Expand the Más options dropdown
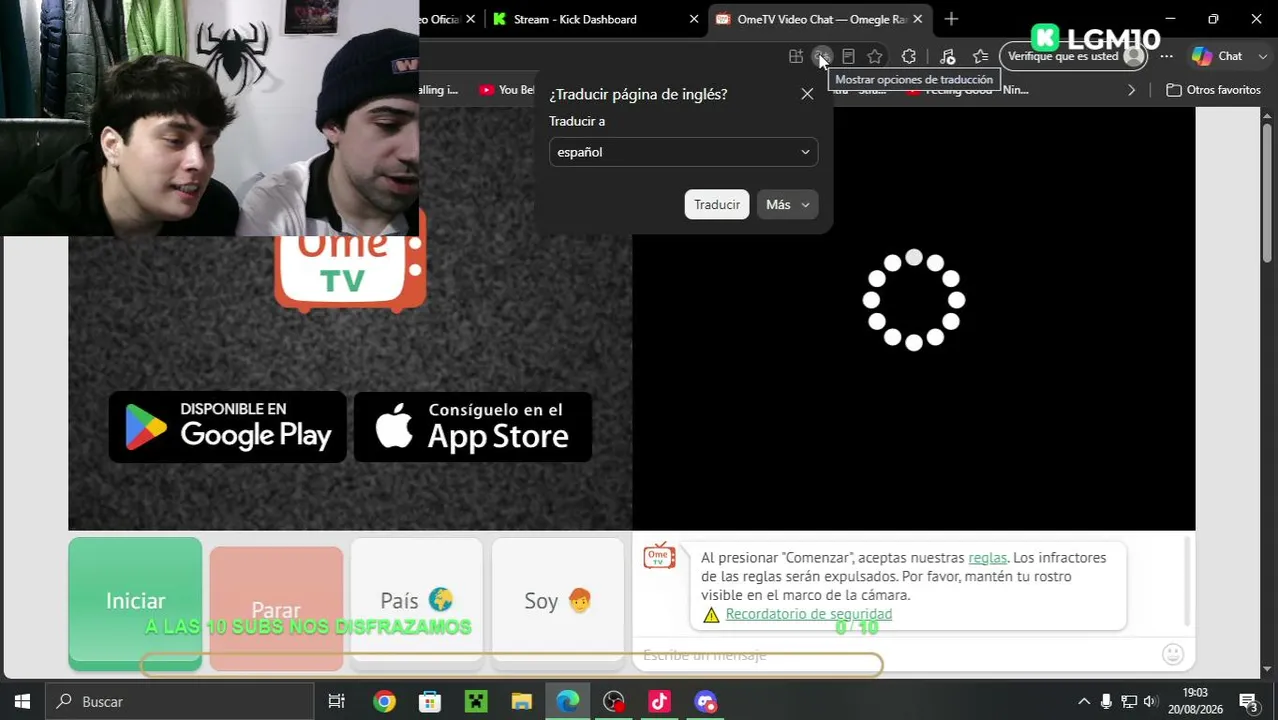The width and height of the screenshot is (1278, 720). pos(787,204)
